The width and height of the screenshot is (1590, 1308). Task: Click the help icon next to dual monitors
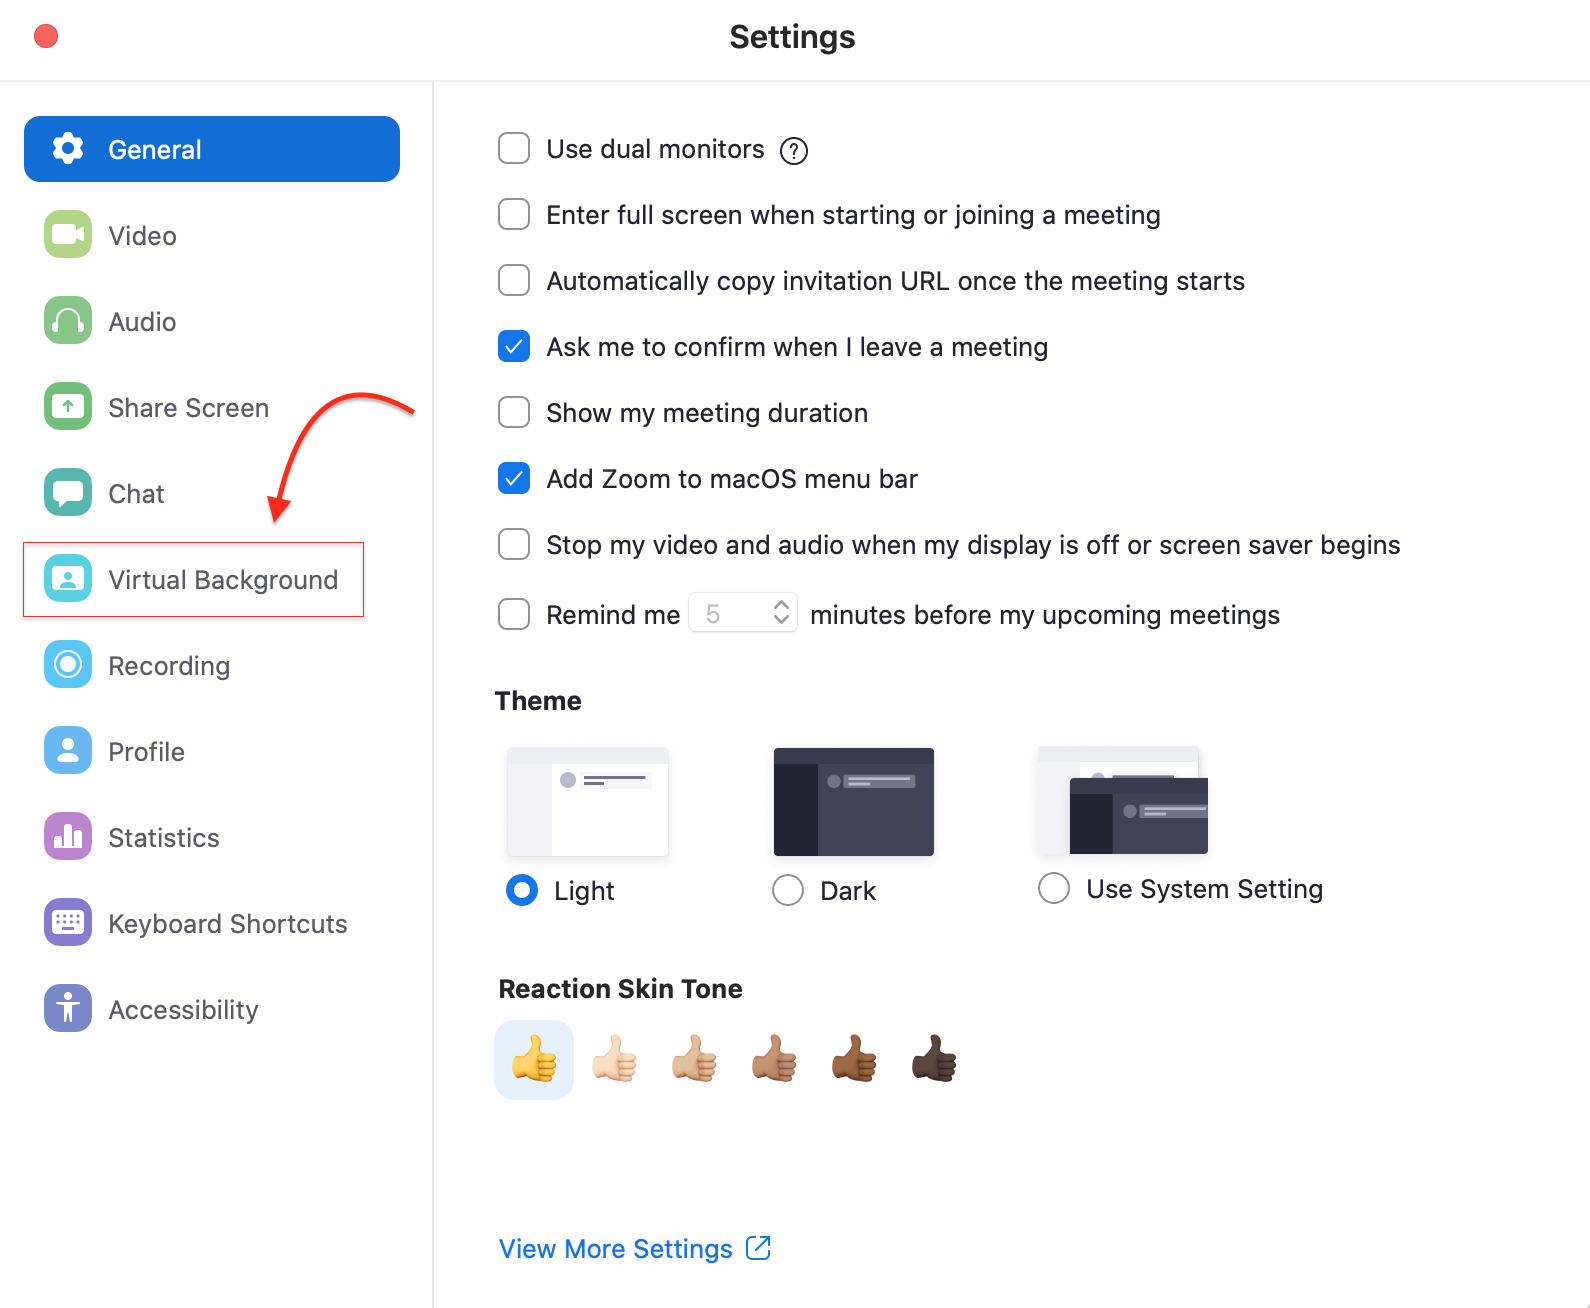[794, 151]
